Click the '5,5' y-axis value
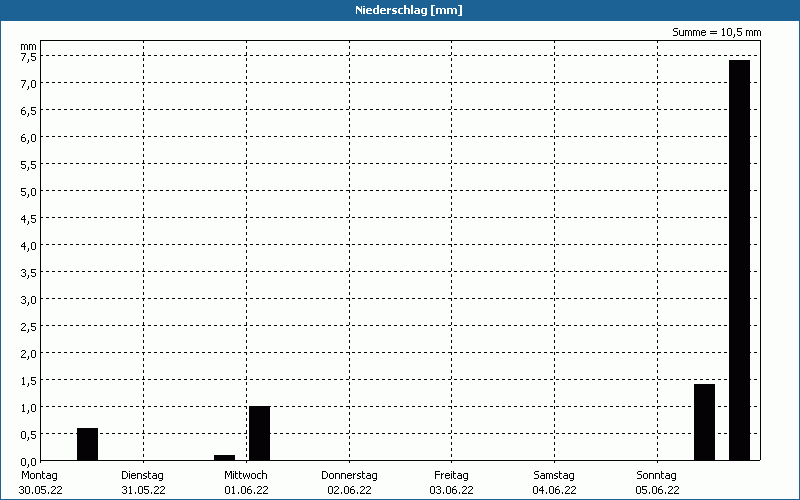 tap(29, 165)
